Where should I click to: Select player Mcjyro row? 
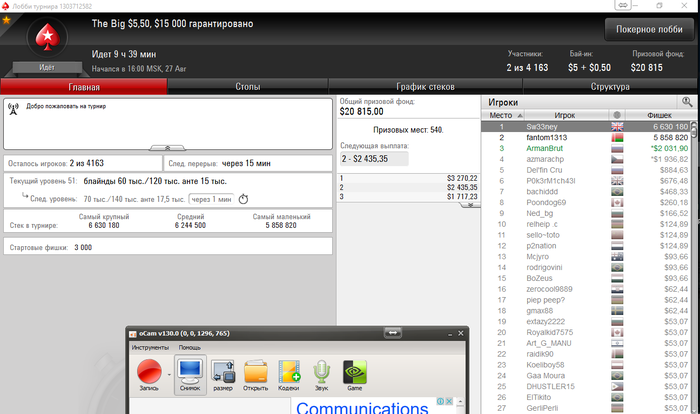click(586, 257)
